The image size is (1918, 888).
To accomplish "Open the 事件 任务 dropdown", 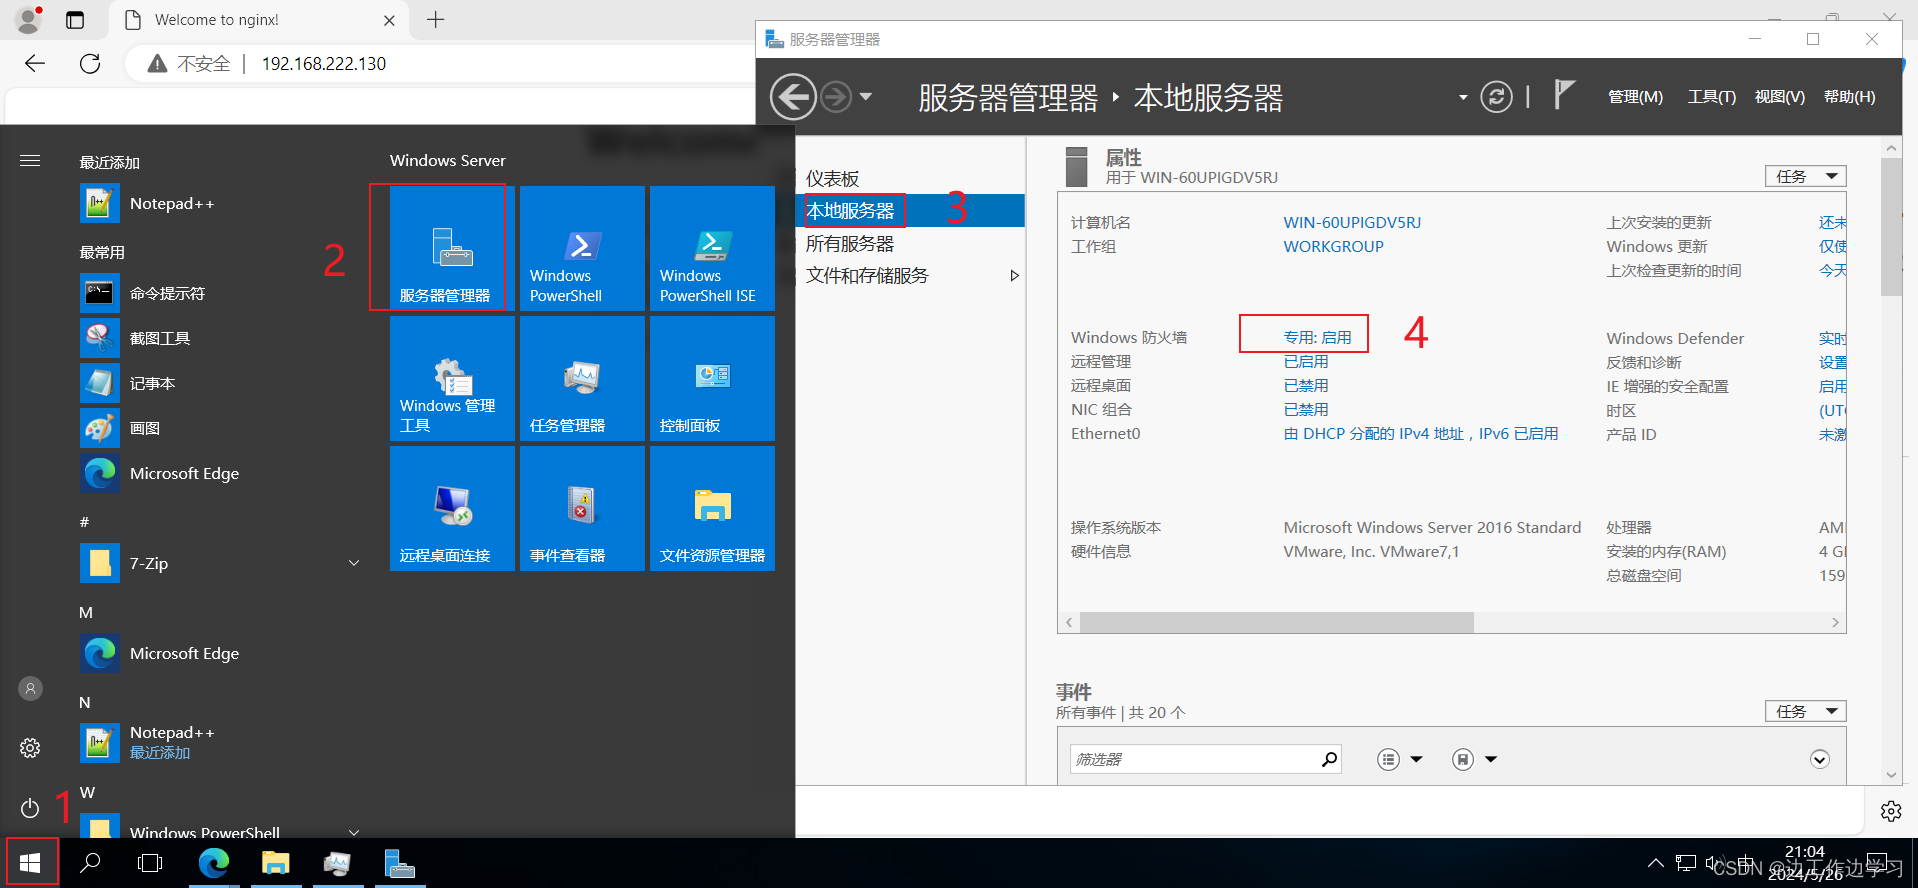I will [1805, 711].
